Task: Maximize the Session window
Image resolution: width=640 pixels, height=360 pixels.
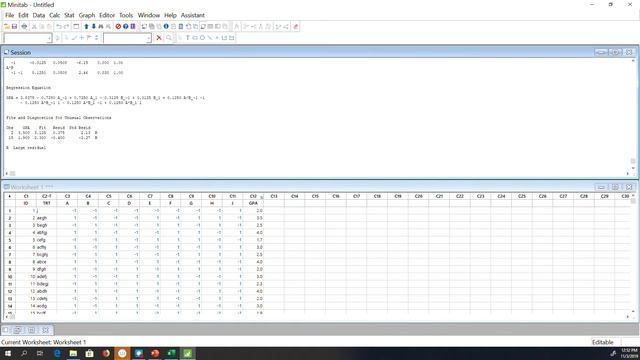Action: (615, 52)
